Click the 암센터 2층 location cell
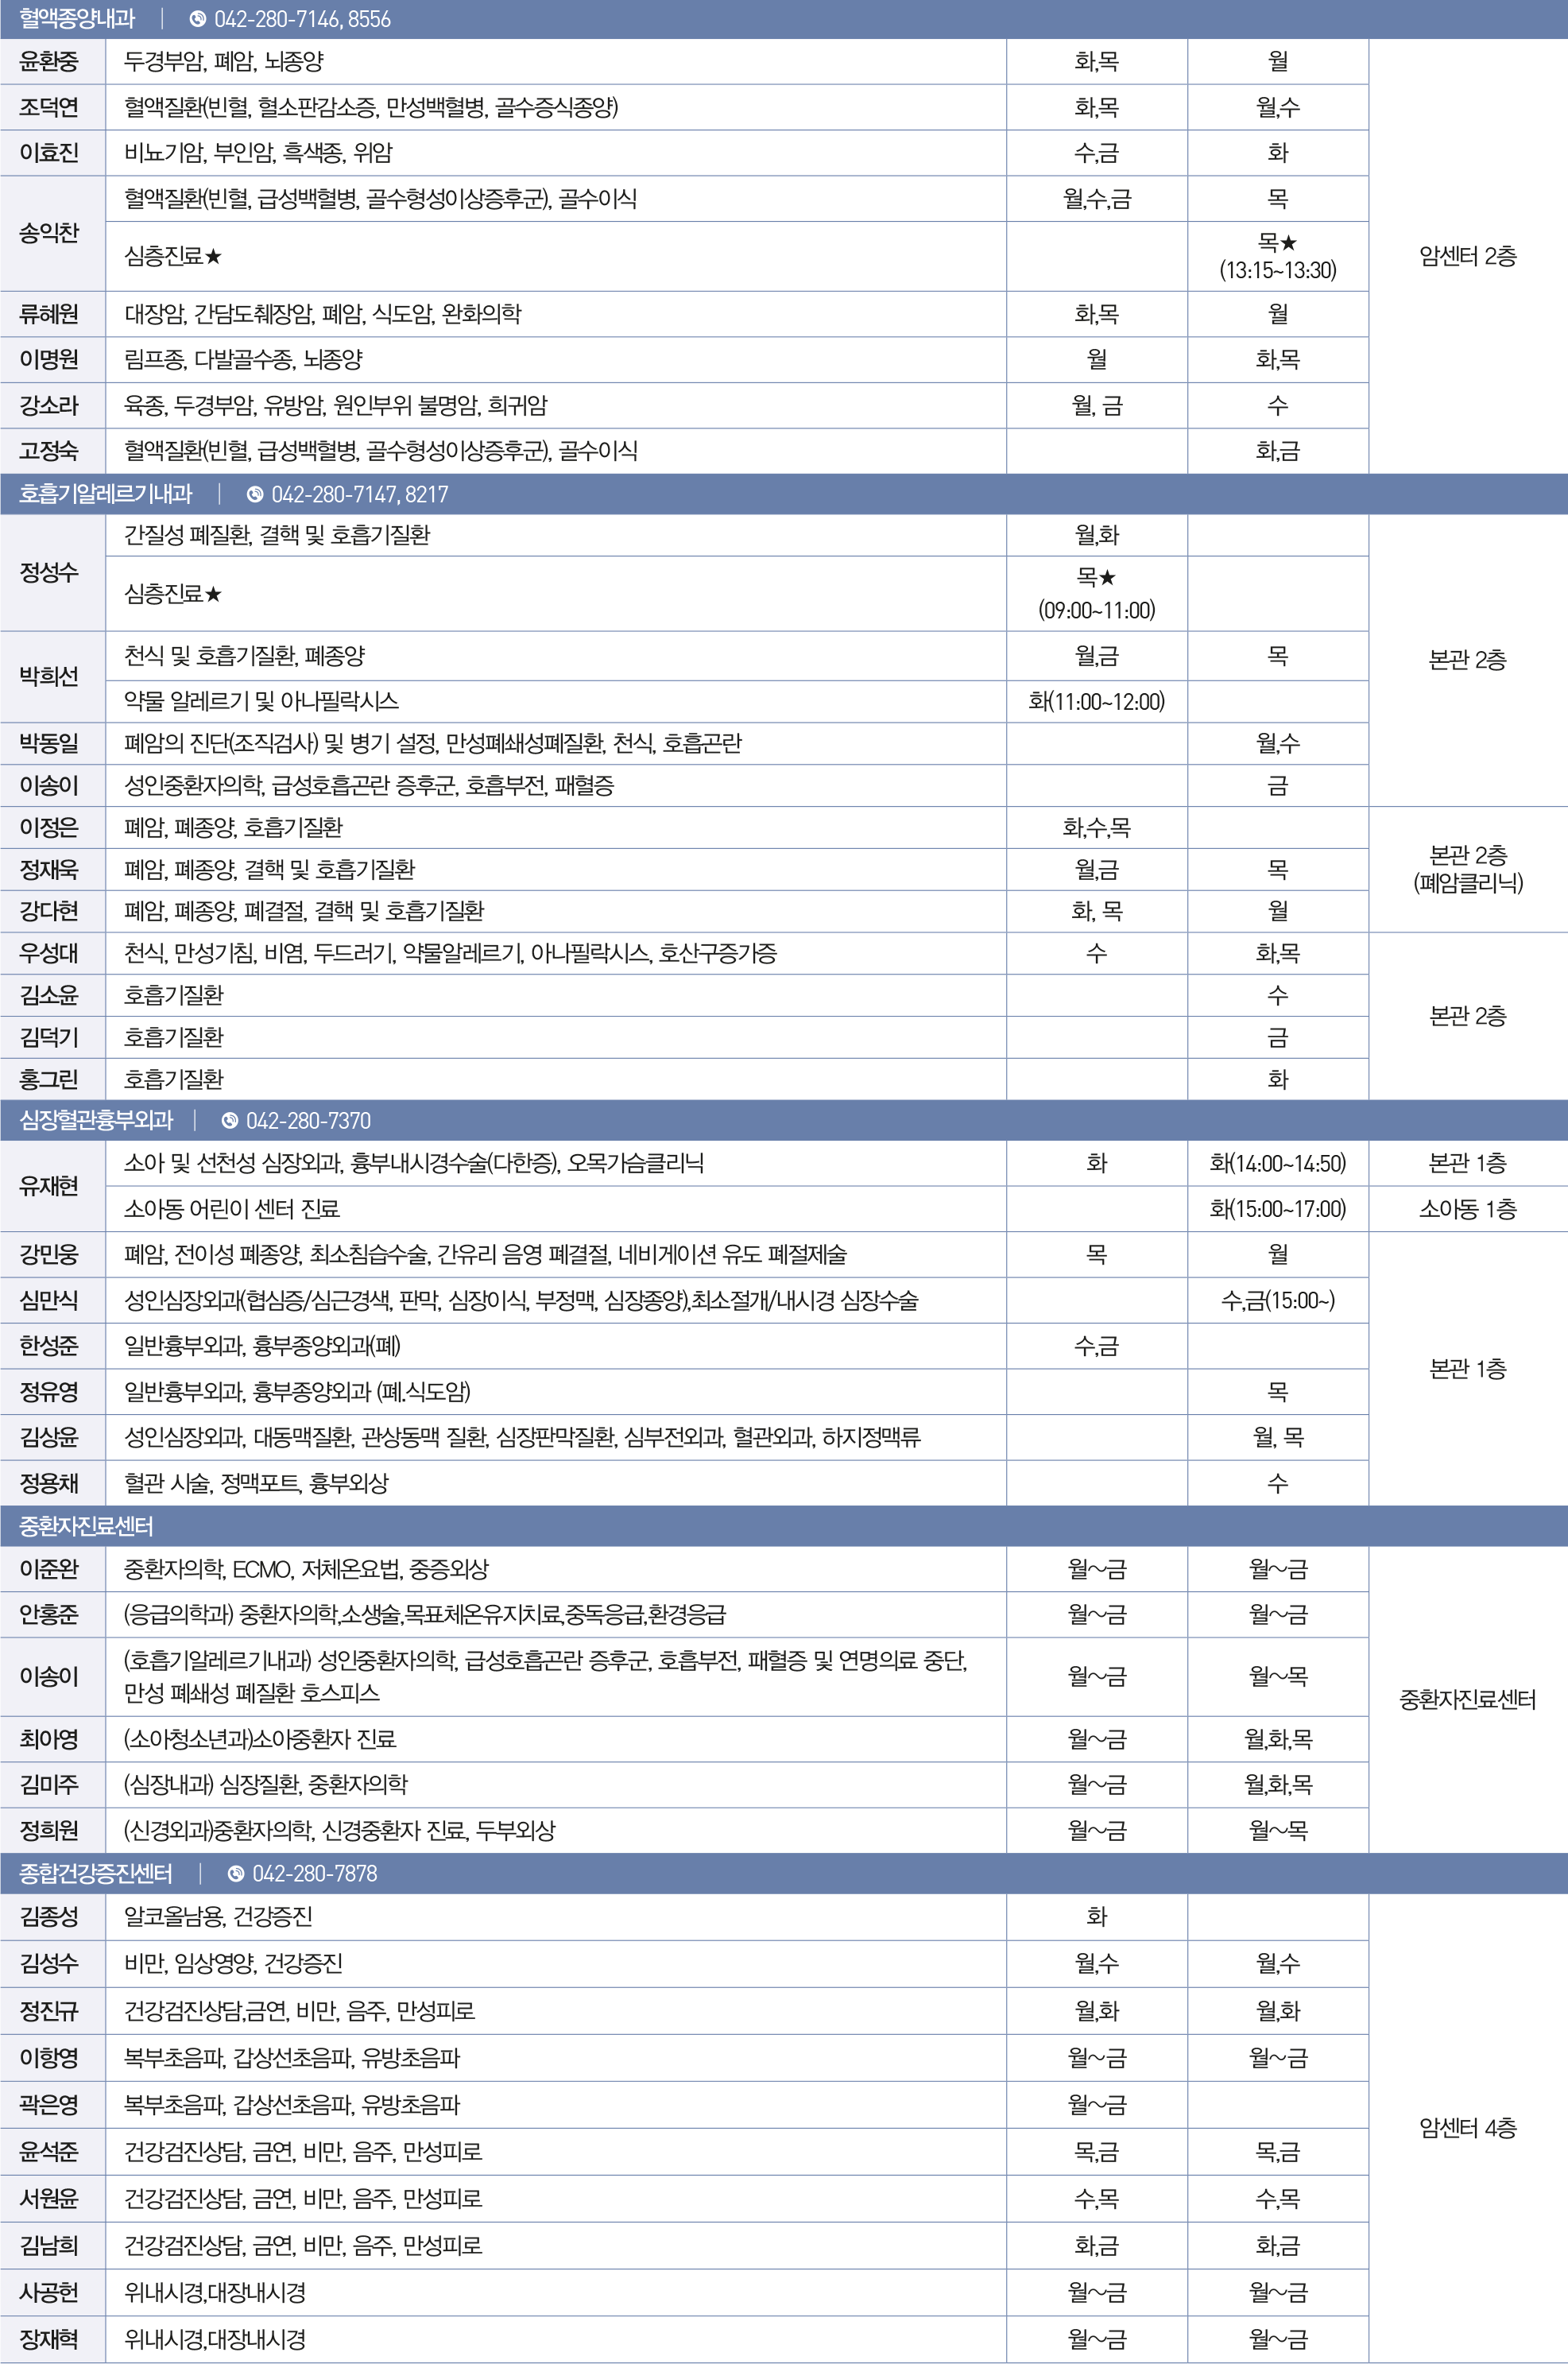This screenshot has height=2364, width=1568. 1468,256
